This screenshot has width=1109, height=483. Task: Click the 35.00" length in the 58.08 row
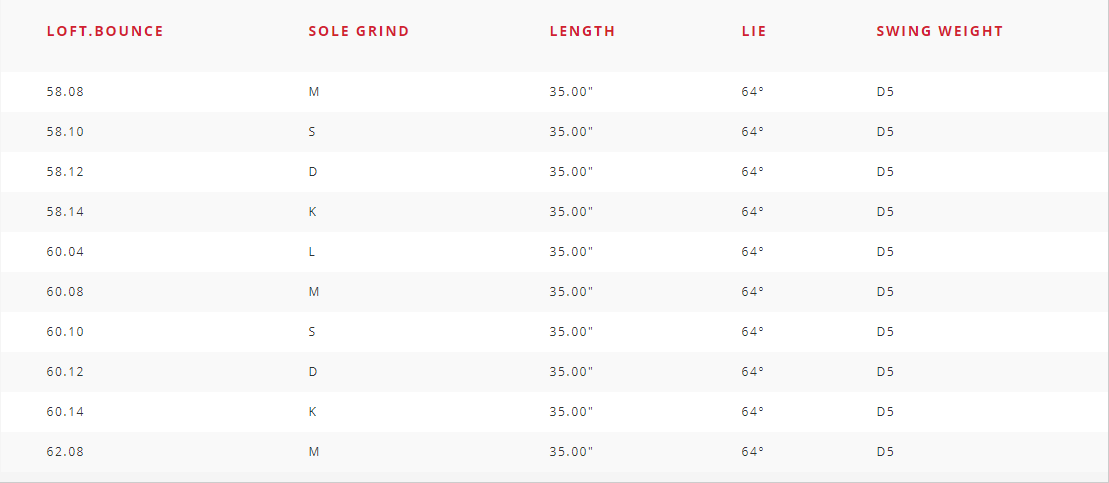[571, 91]
